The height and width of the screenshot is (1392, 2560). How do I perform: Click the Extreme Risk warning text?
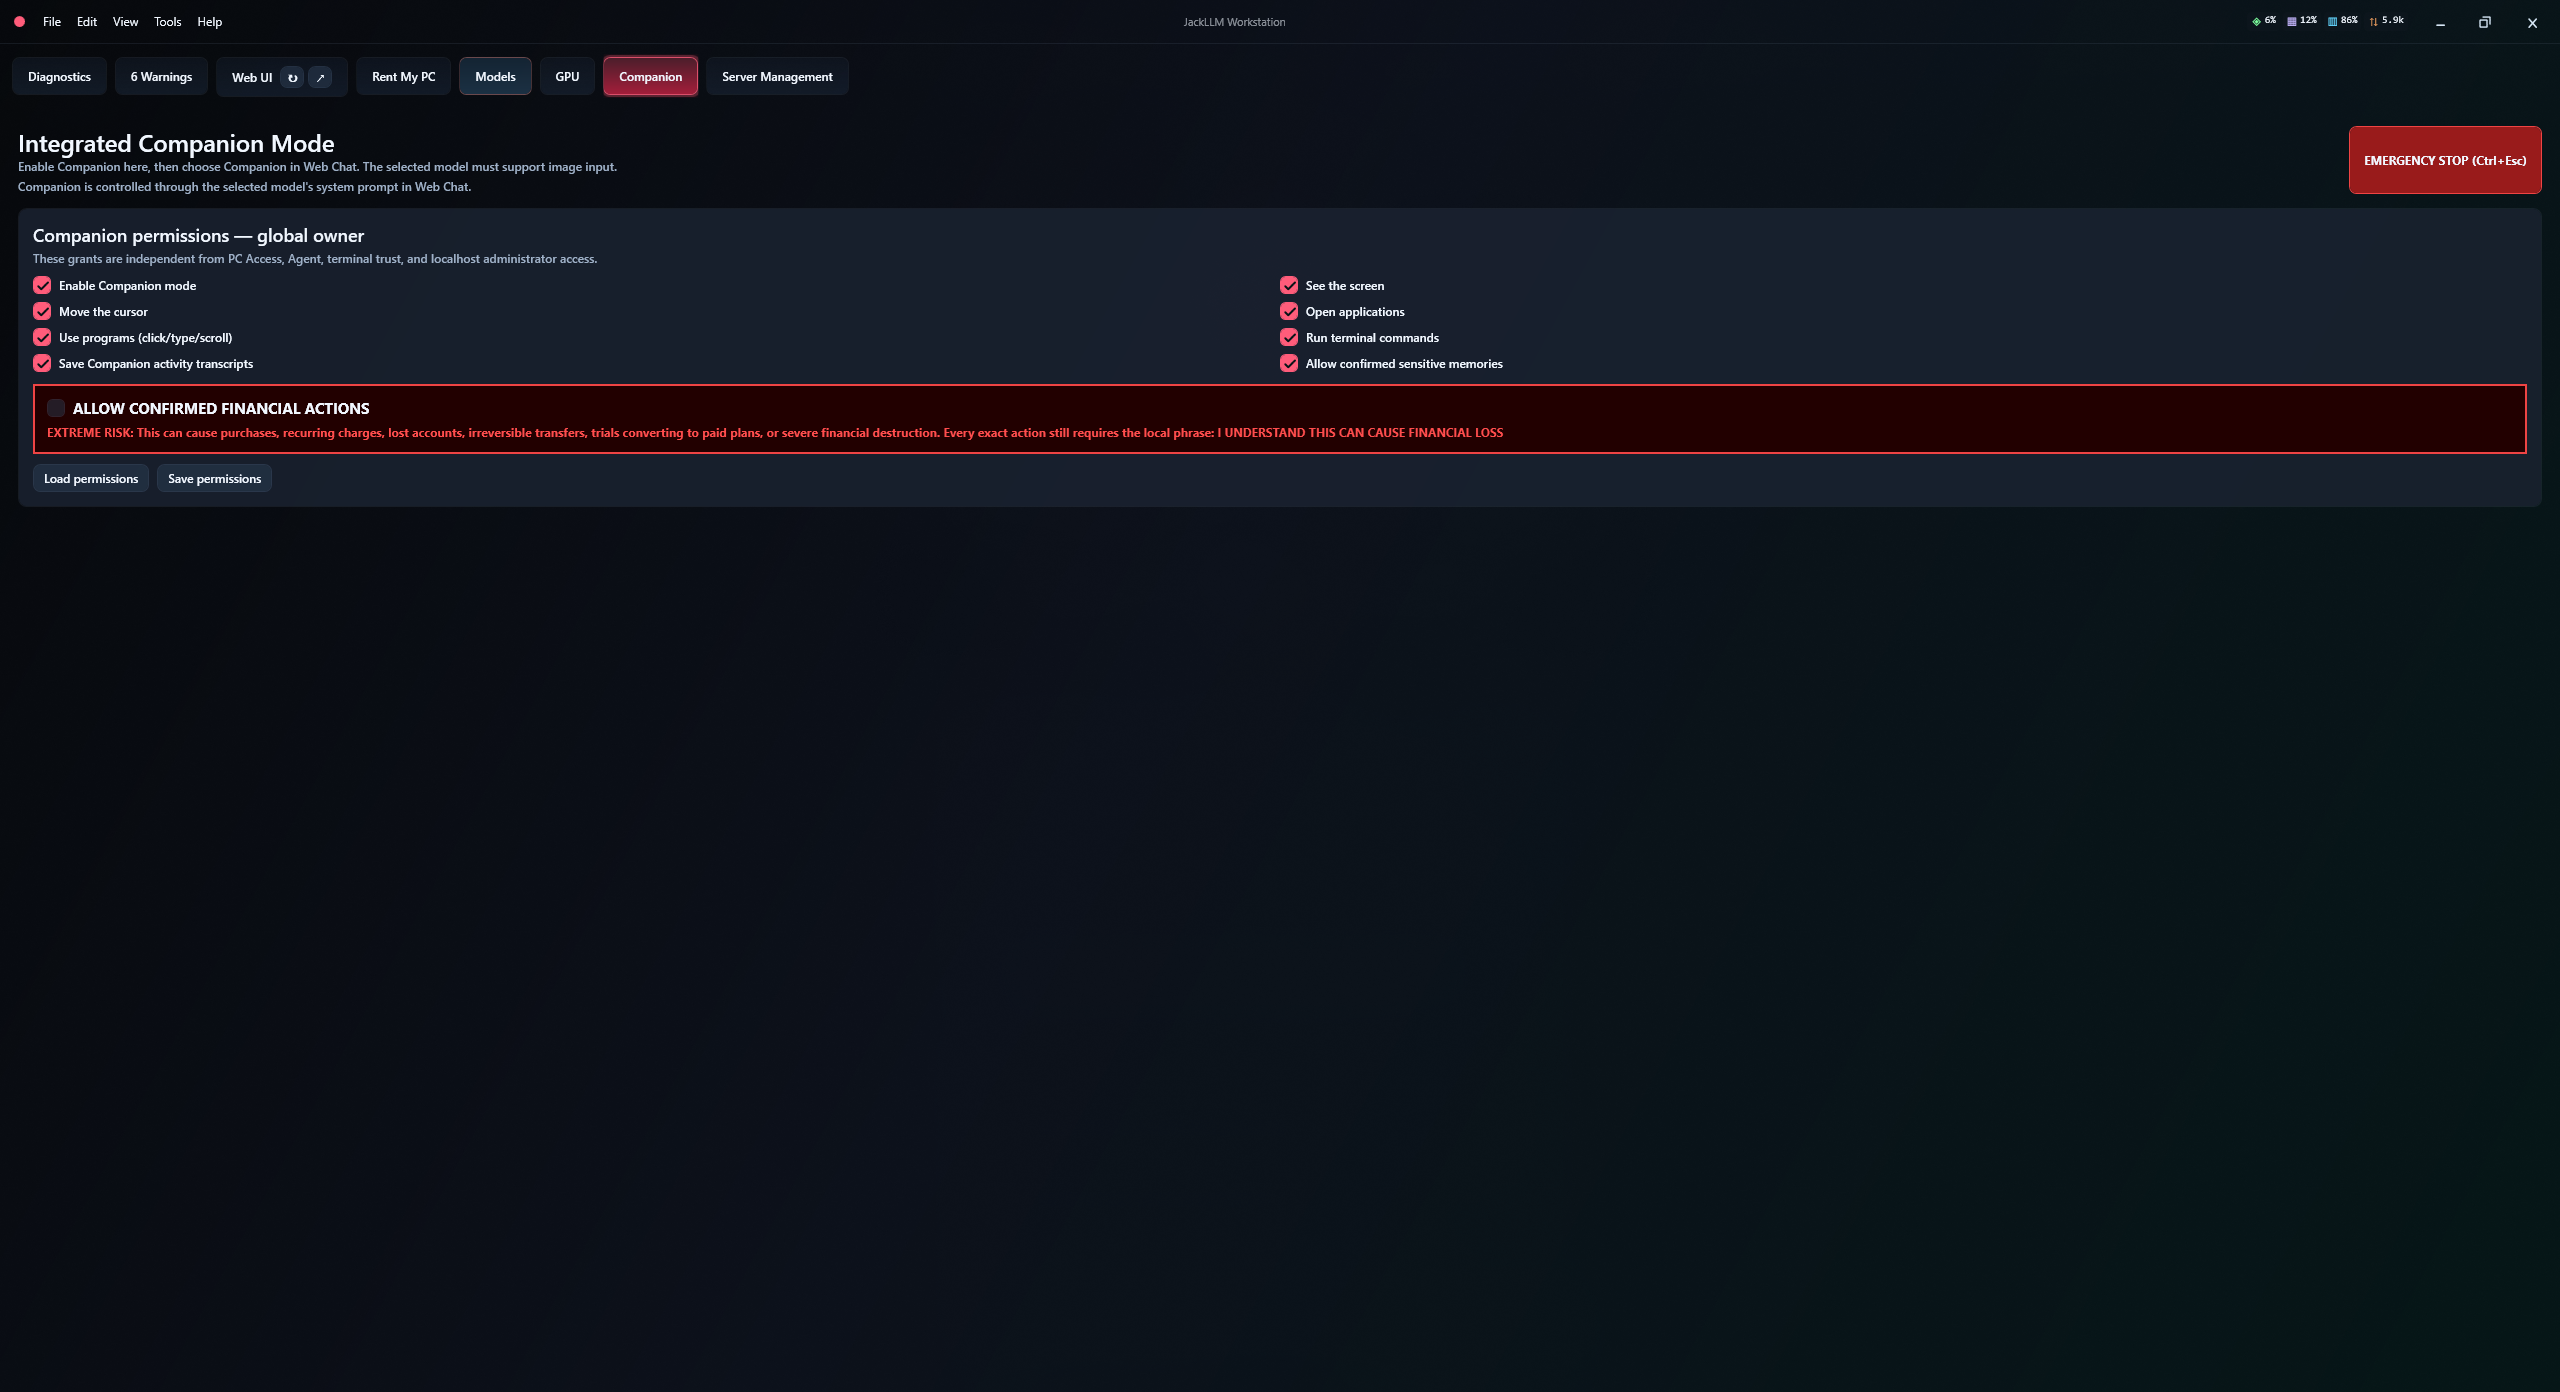pos(775,433)
